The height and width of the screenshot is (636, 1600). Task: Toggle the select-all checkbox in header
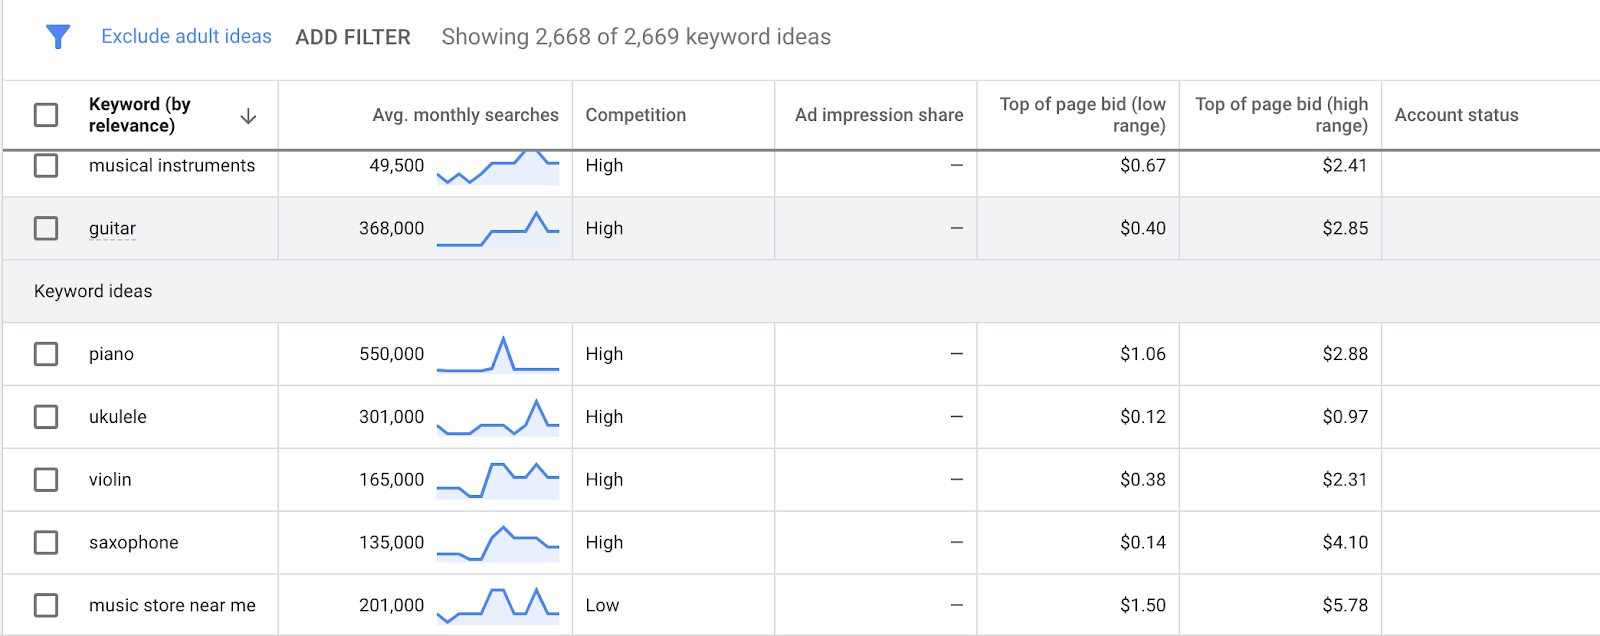click(x=46, y=115)
